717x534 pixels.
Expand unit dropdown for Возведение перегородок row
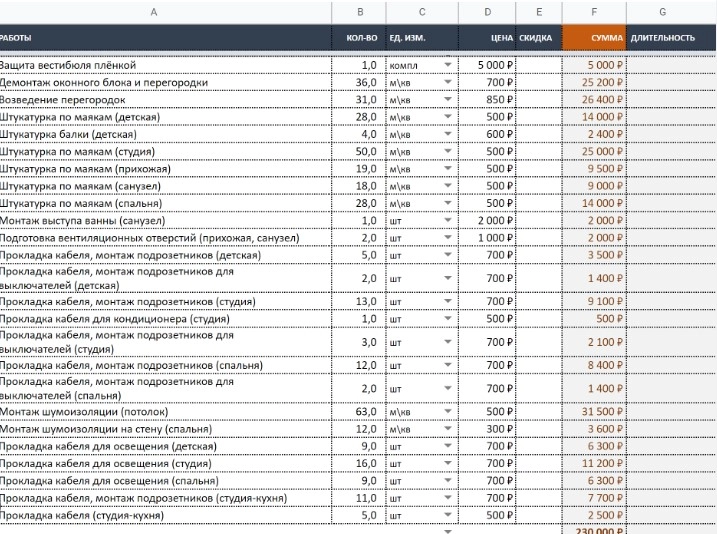click(x=448, y=99)
